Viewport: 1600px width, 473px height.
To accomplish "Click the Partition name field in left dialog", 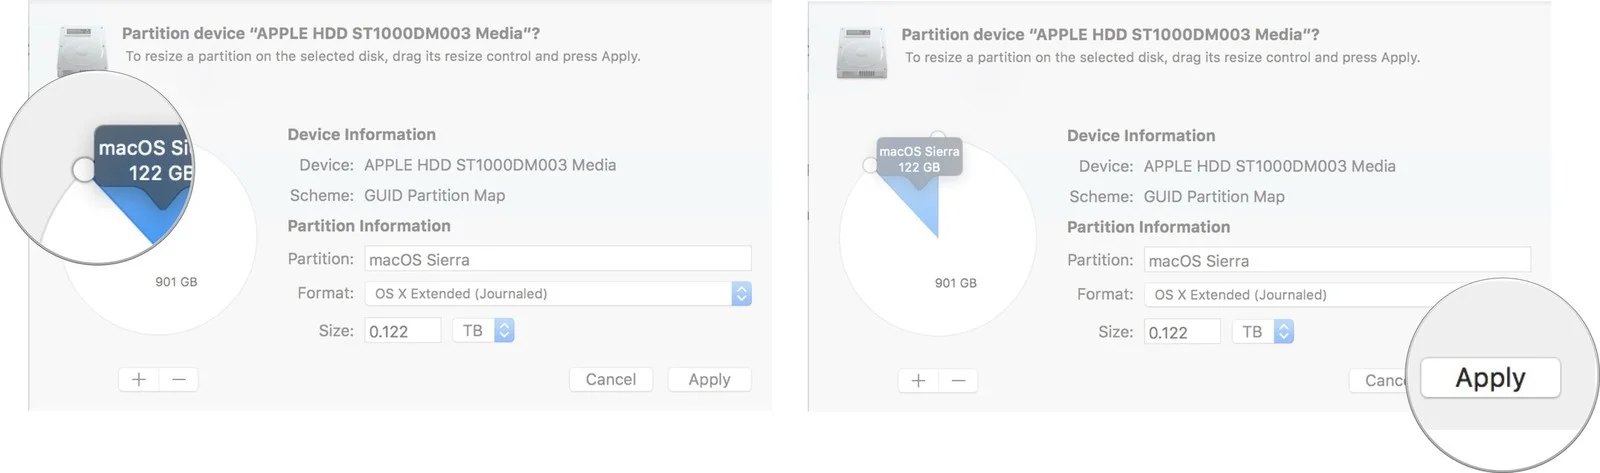I will [x=557, y=259].
